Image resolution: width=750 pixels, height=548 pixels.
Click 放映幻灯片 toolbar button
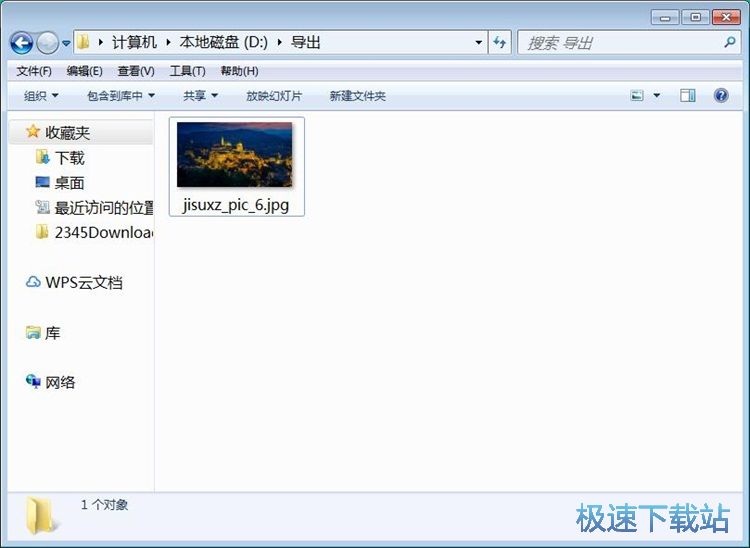[x=274, y=96]
